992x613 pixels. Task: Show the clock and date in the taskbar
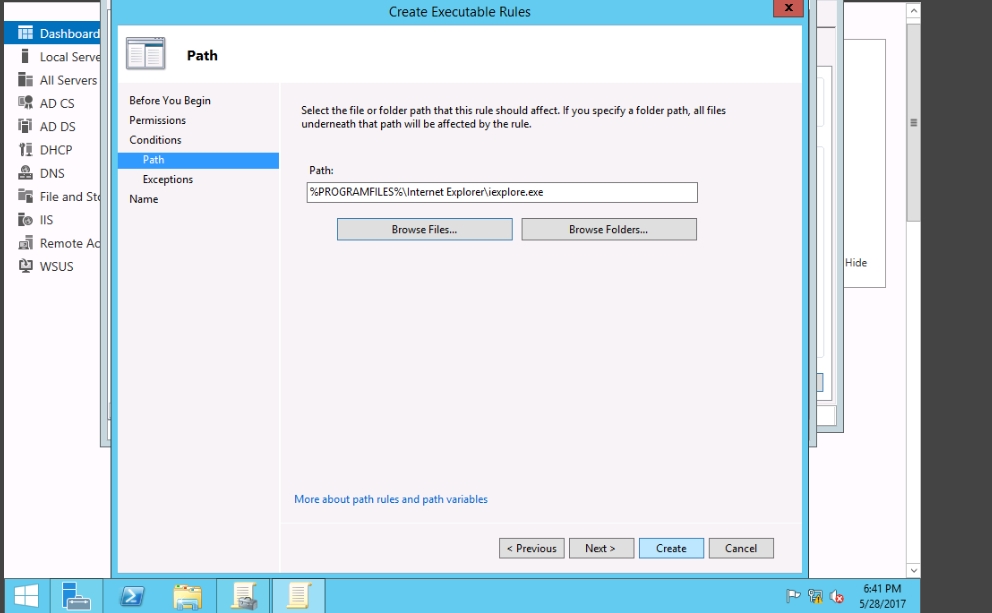pyautogui.click(x=881, y=596)
